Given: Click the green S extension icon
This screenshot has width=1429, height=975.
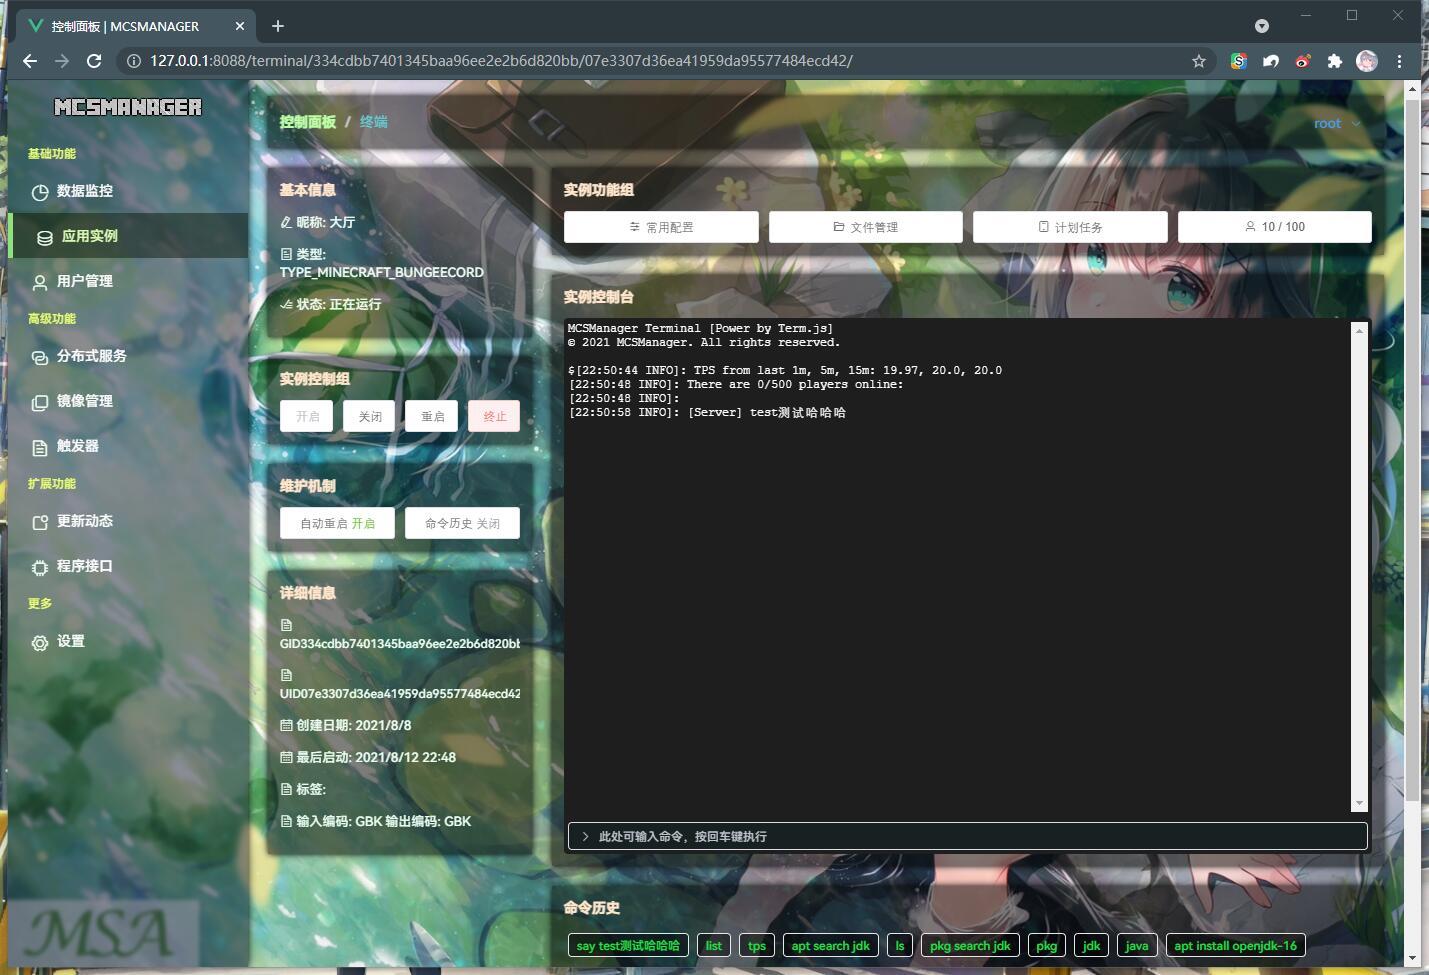Looking at the screenshot, I should click(1238, 61).
